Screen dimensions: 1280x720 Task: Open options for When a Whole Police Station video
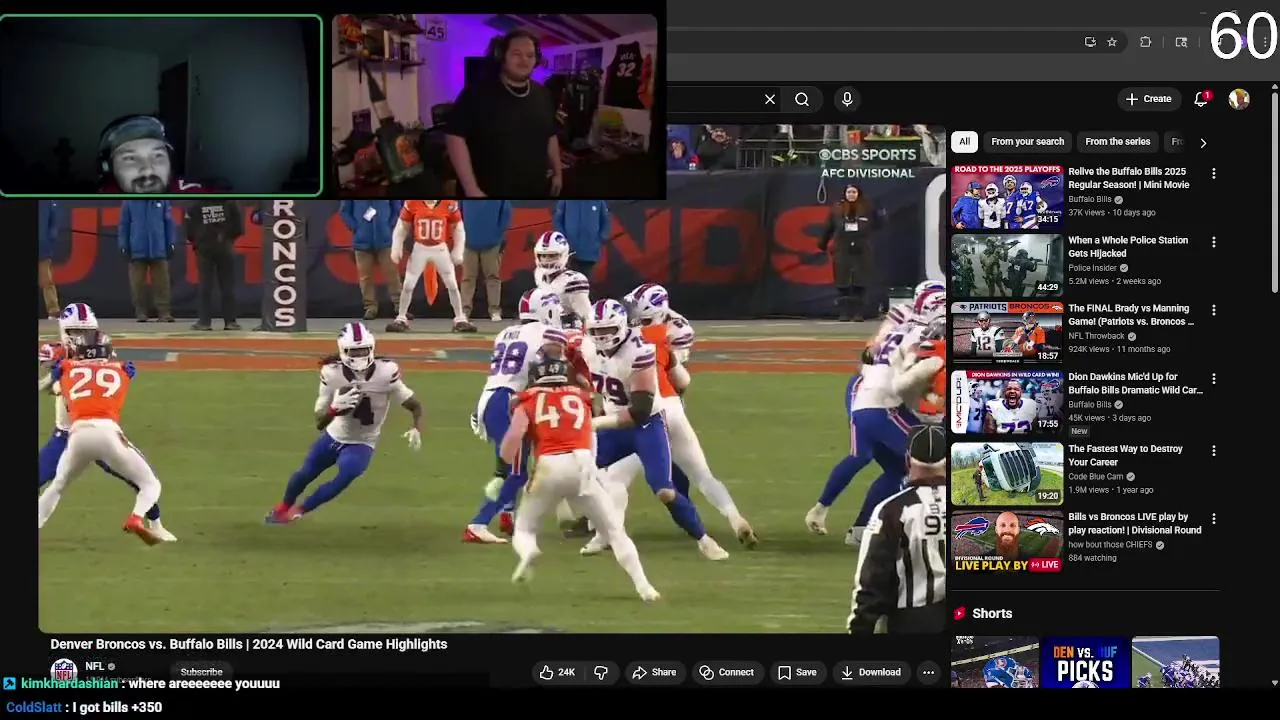(1214, 242)
